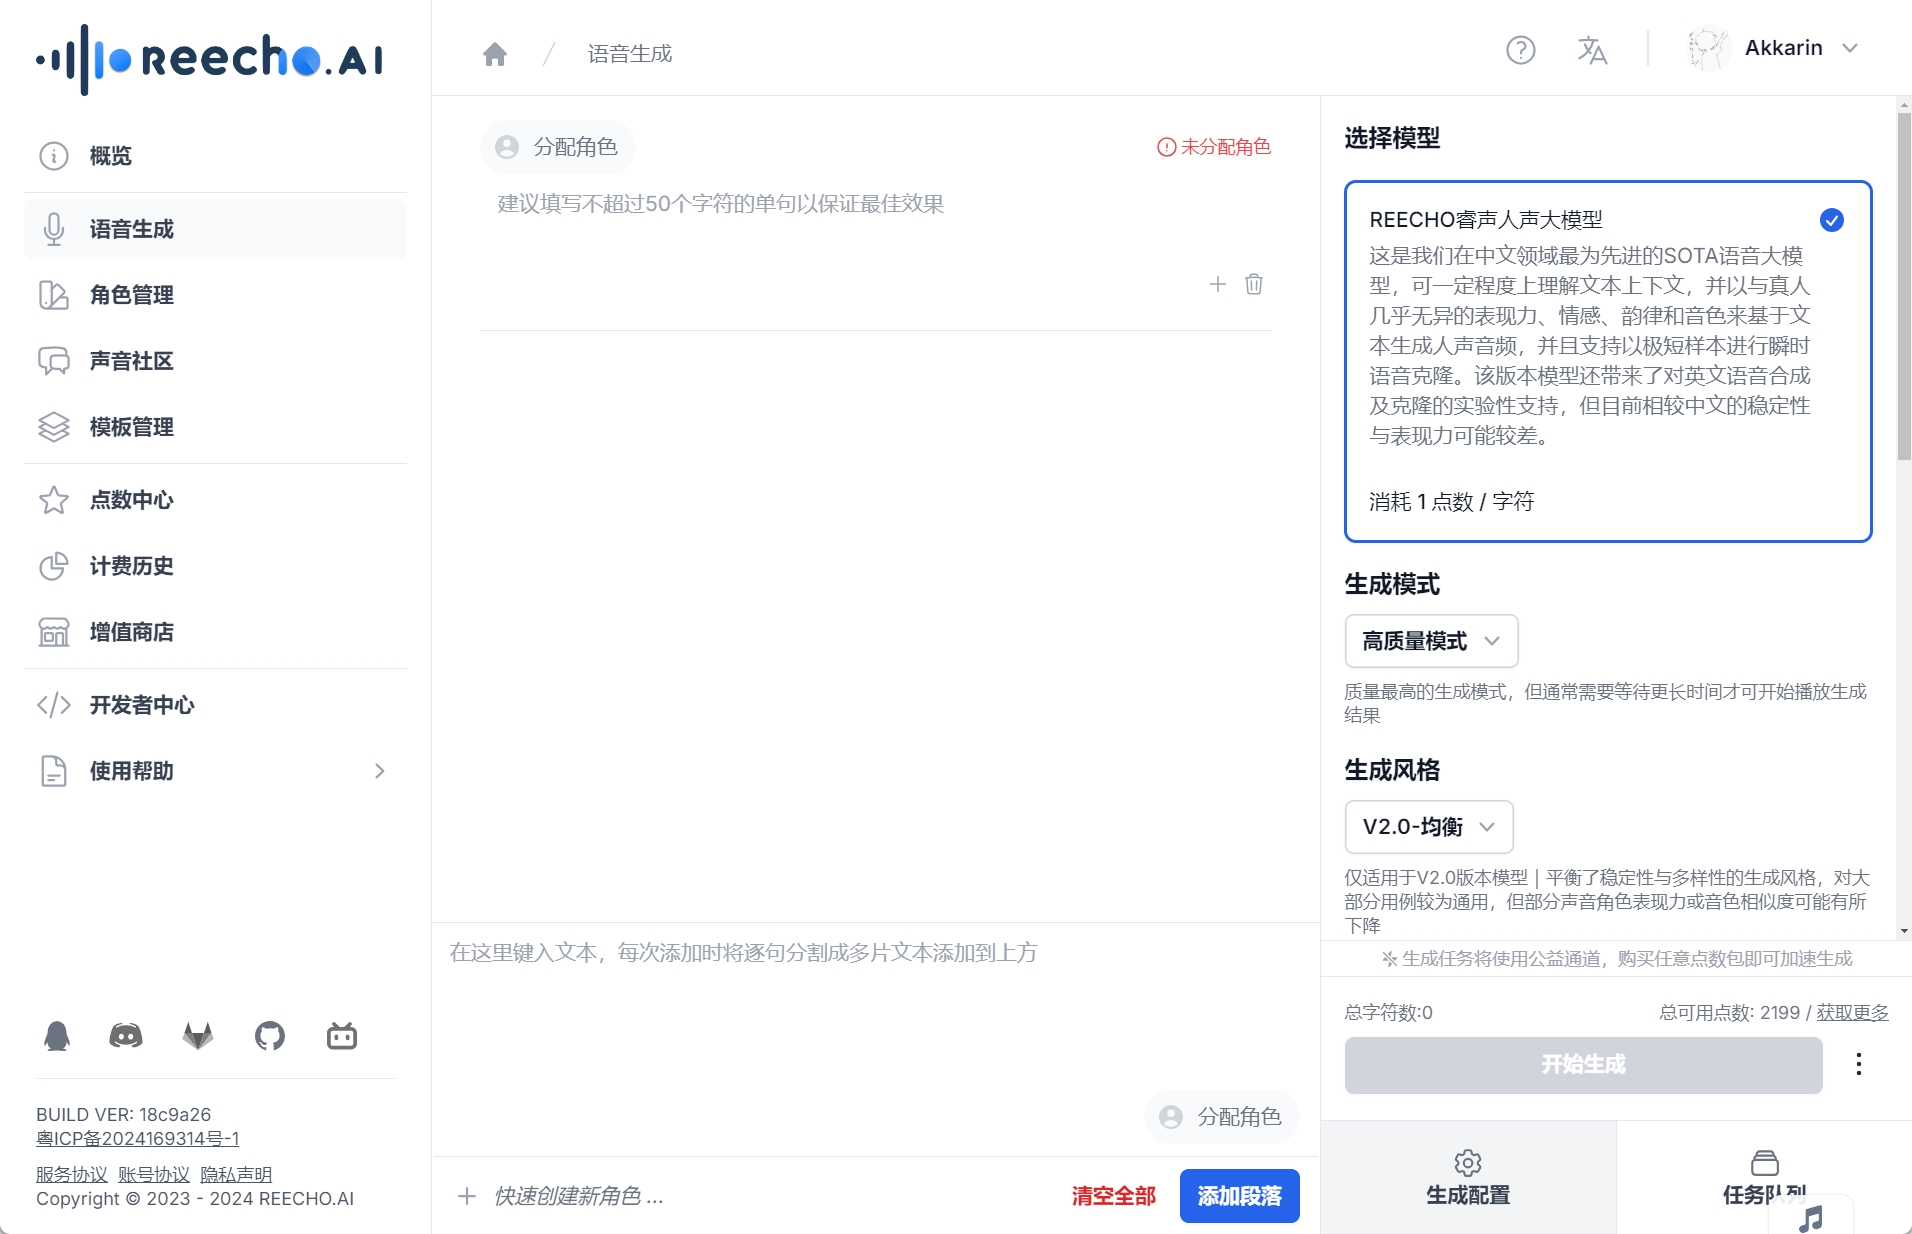Image resolution: width=1912 pixels, height=1234 pixels.
Task: Click the blue 添加段落 button
Action: [x=1239, y=1196]
